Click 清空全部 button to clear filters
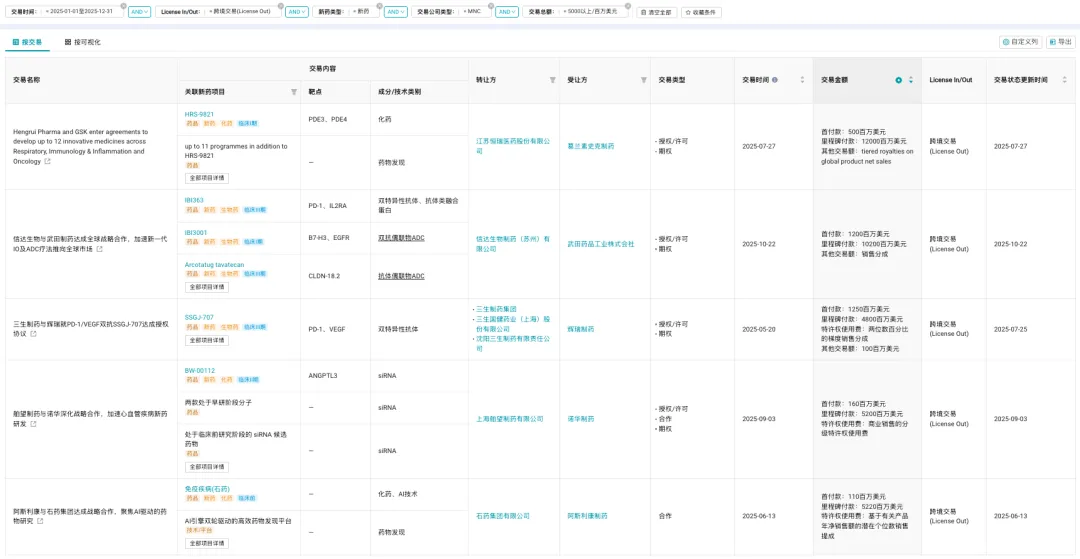Viewport: 1080px width, 559px height. [657, 12]
